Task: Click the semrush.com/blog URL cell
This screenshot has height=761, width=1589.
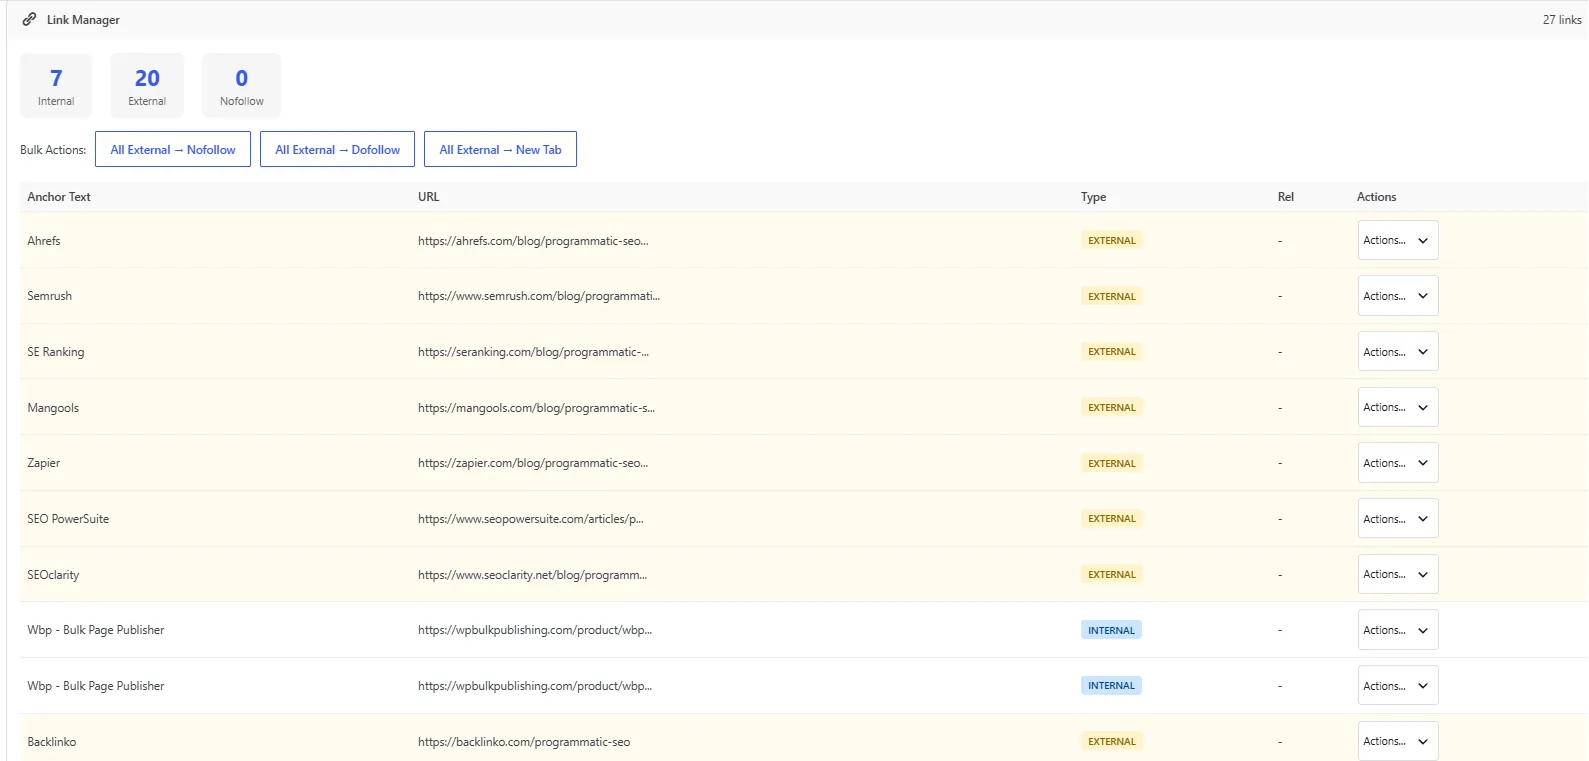Action: [539, 296]
